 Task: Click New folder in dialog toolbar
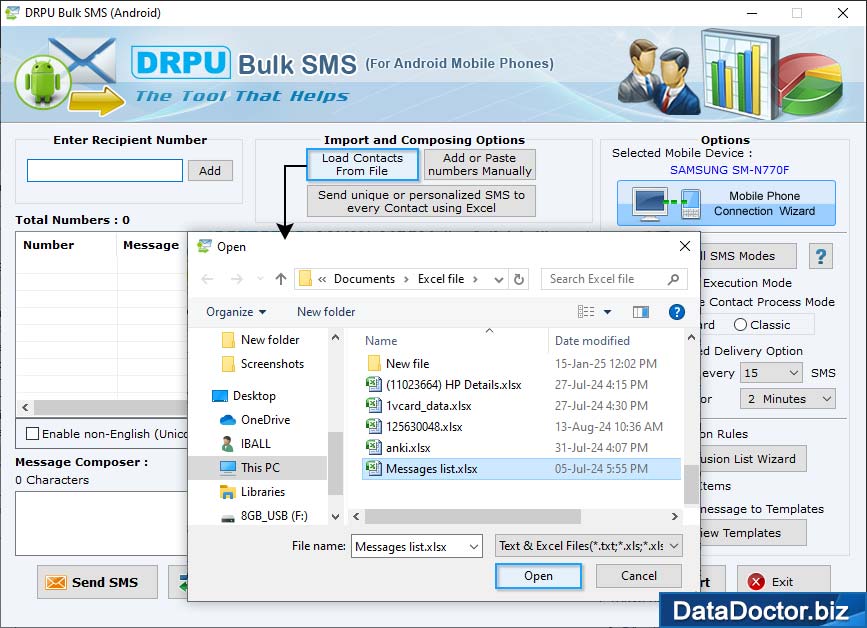[x=326, y=312]
